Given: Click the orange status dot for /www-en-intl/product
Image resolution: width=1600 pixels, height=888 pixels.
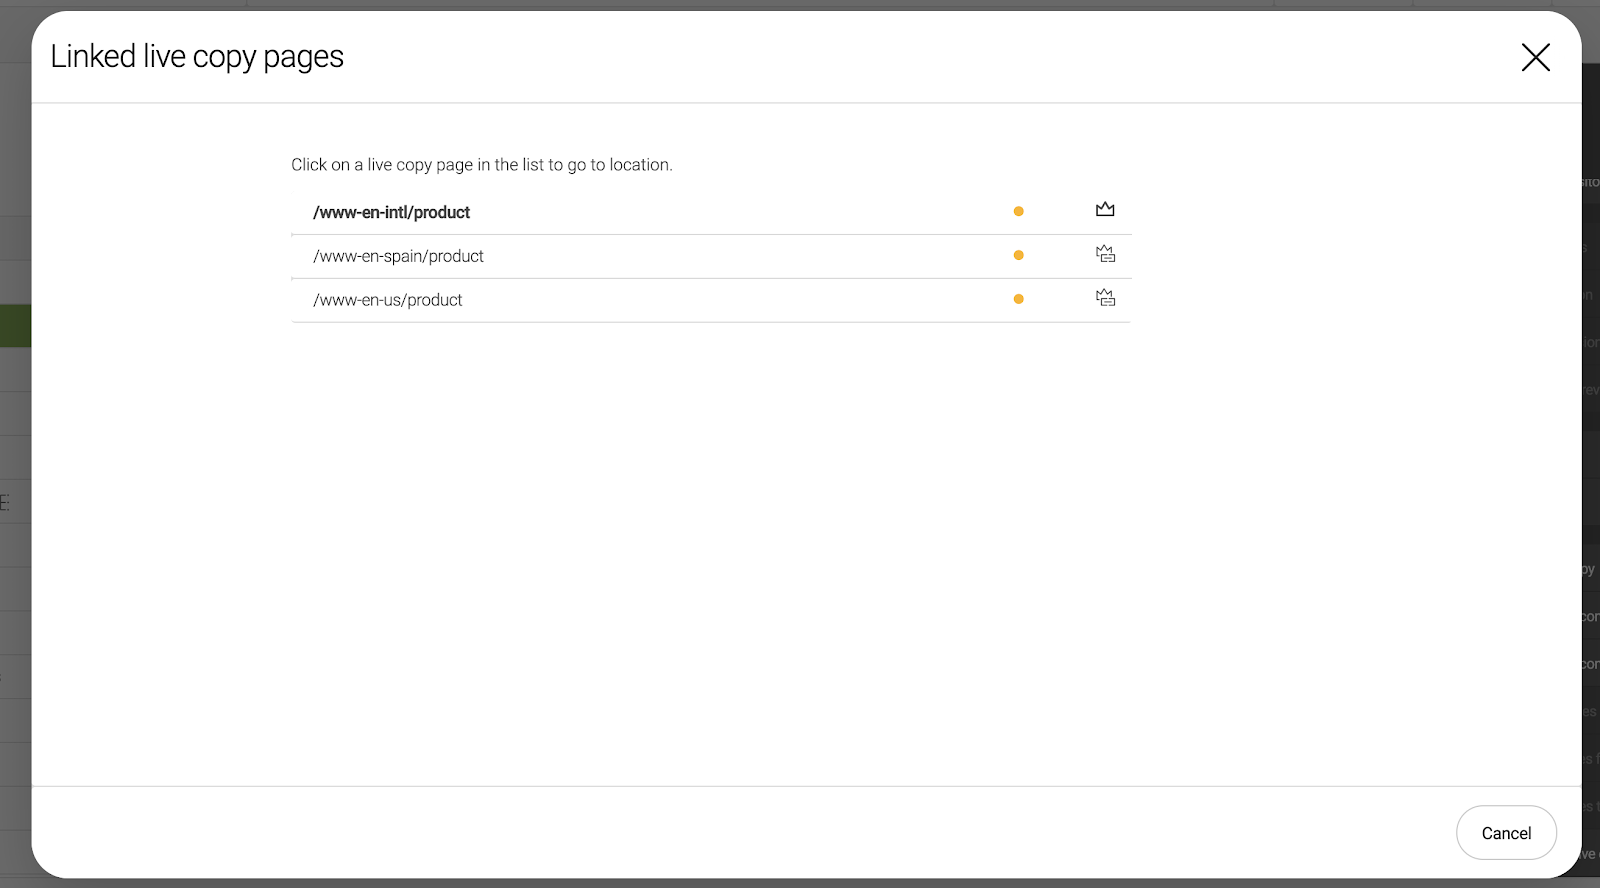Looking at the screenshot, I should click(1018, 211).
